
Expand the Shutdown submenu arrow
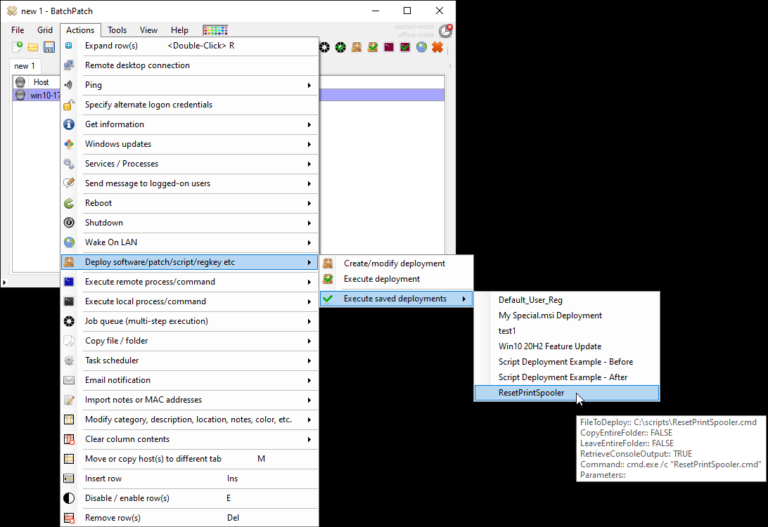(309, 223)
